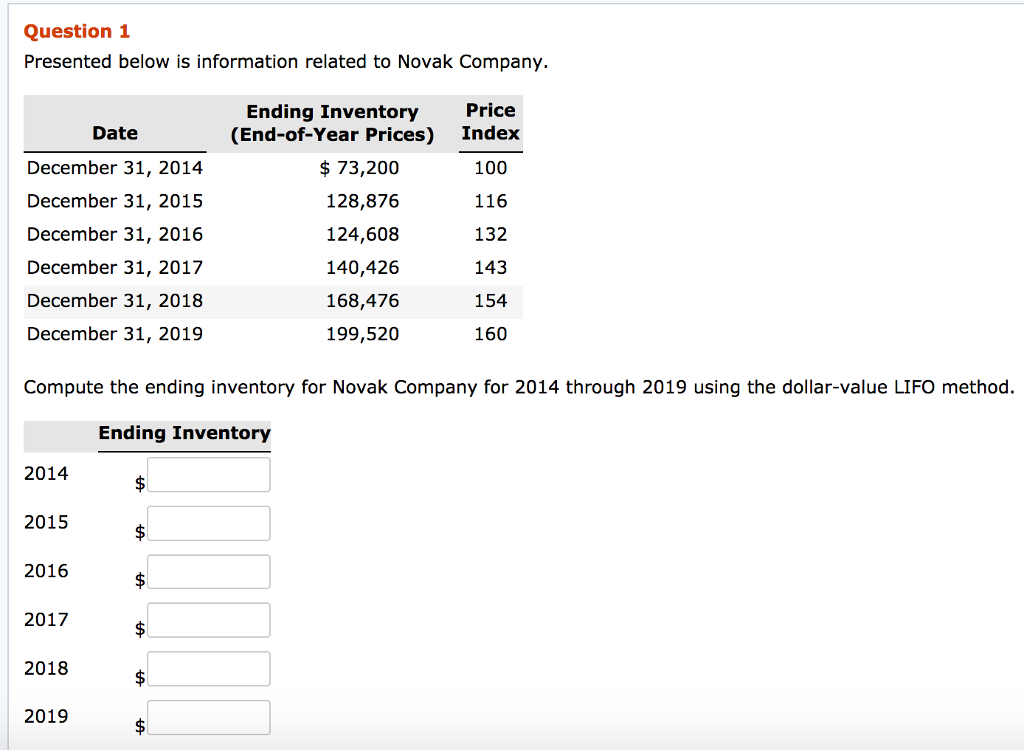Screen dimensions: 1024x750
Task: Click the 'December 31, 2018' date cell
Action: coord(115,301)
